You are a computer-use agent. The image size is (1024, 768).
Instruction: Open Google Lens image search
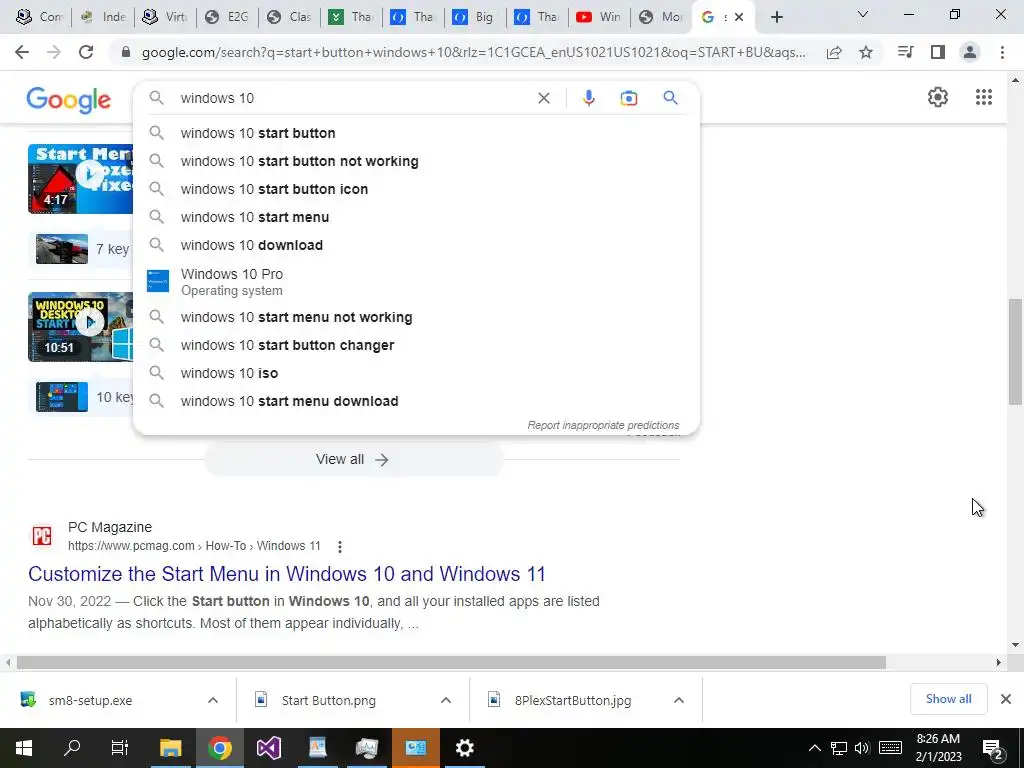pos(628,98)
